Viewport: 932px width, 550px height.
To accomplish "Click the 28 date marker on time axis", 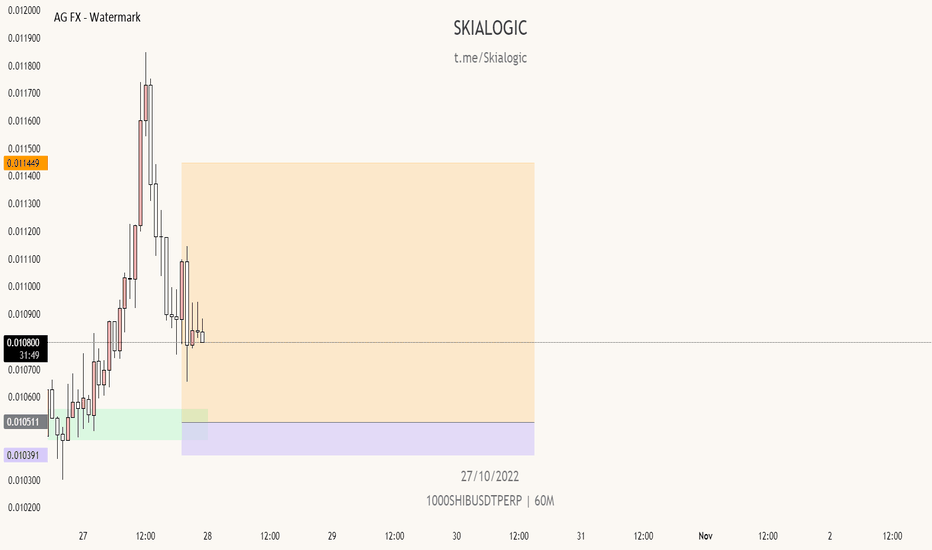I will pyautogui.click(x=207, y=536).
